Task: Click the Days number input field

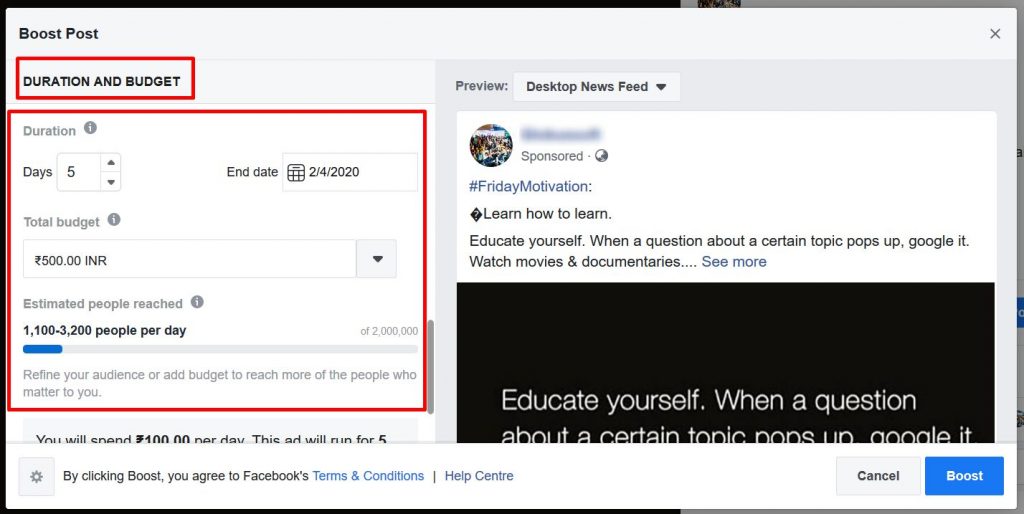Action: 79,172
